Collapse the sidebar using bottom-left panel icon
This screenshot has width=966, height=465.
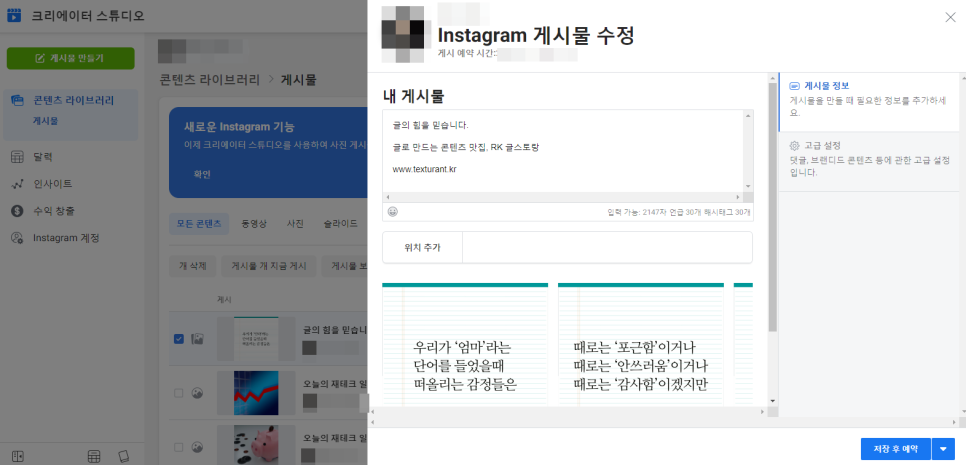(x=17, y=456)
